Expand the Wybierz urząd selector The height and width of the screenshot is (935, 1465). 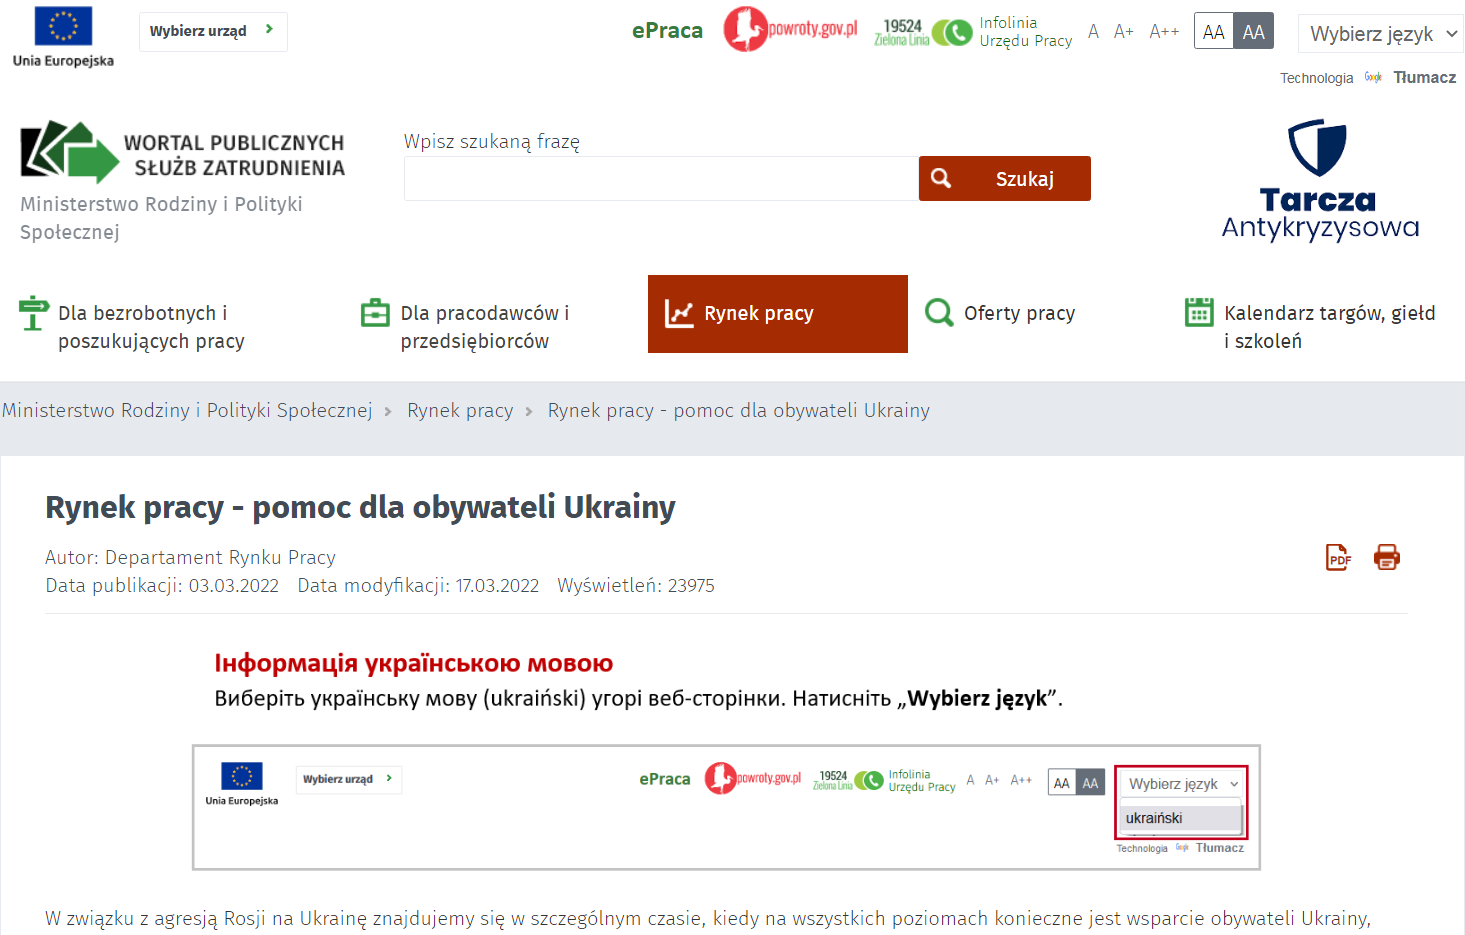click(x=212, y=31)
